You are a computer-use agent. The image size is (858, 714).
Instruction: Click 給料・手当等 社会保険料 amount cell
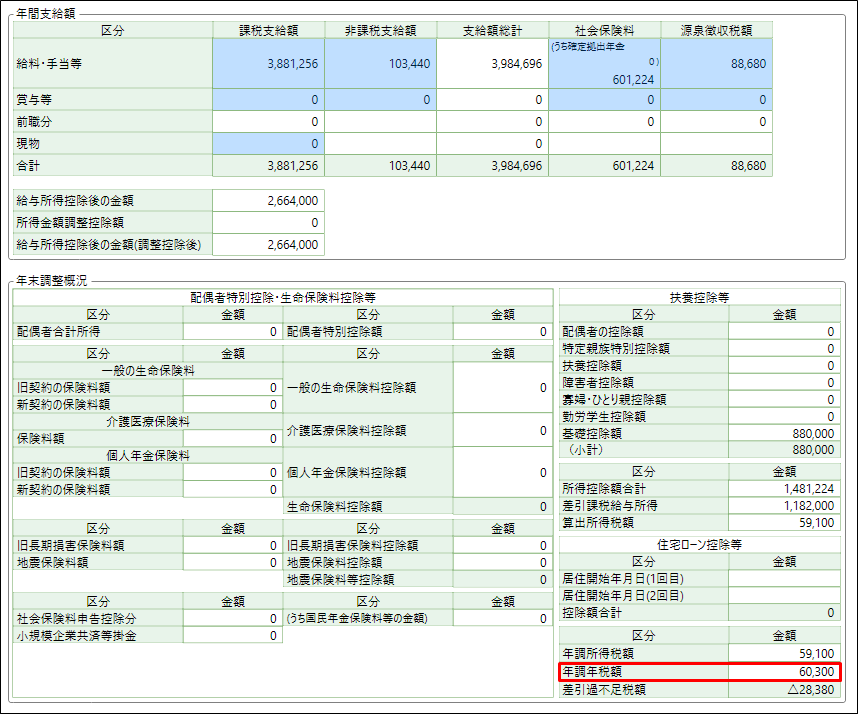tap(604, 64)
